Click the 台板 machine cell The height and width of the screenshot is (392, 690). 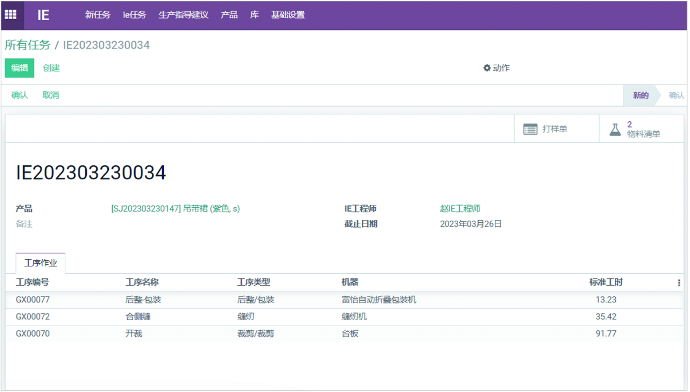click(x=350, y=333)
